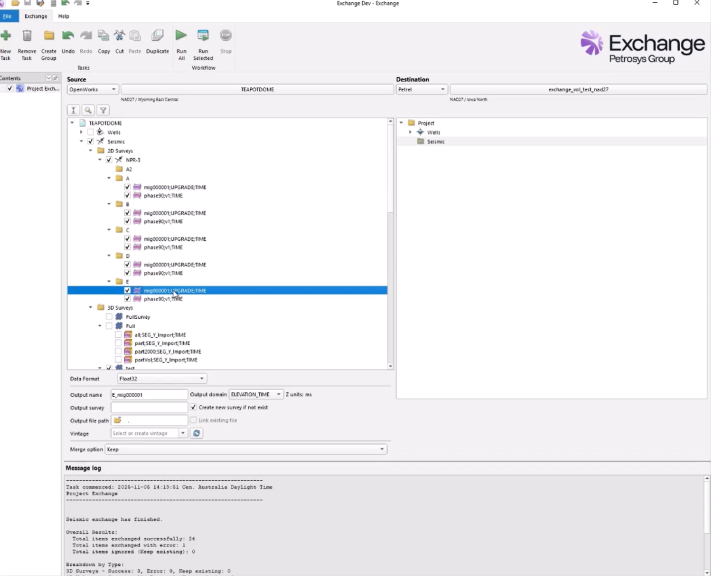The width and height of the screenshot is (711, 576).
Task: Click the Create Group folder icon
Action: [48, 37]
